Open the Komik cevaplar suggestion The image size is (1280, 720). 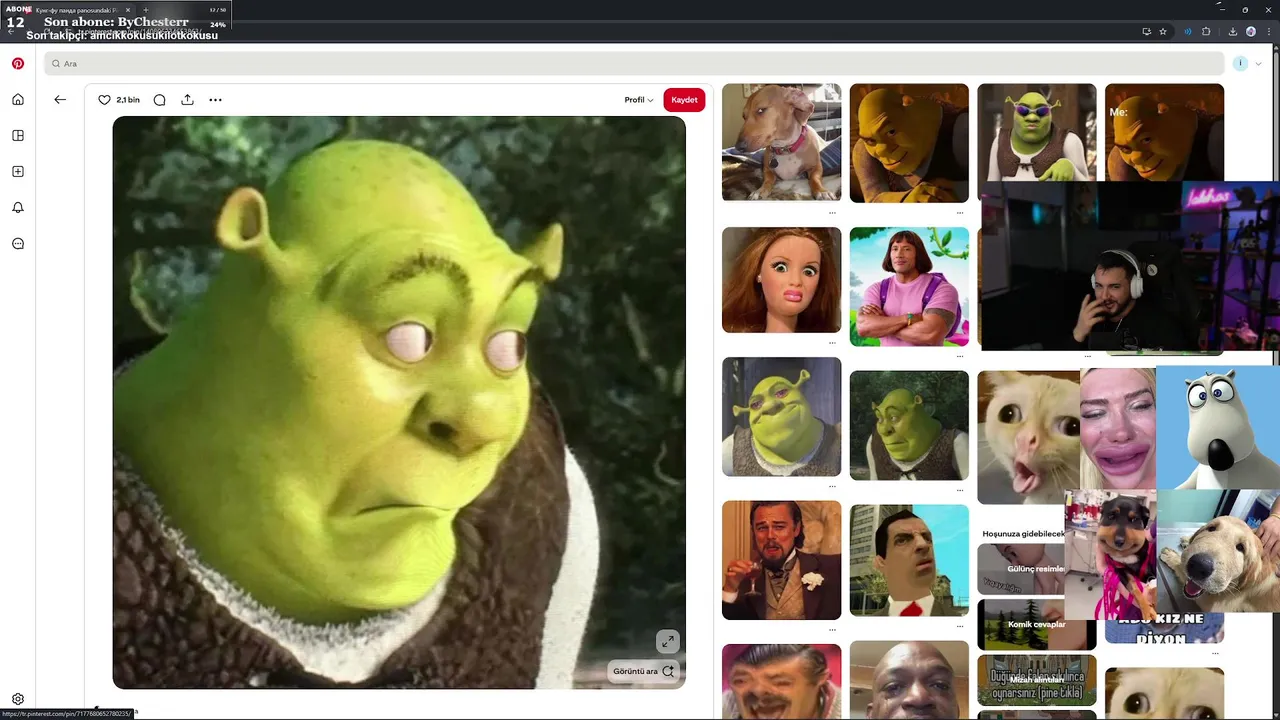pos(1036,624)
